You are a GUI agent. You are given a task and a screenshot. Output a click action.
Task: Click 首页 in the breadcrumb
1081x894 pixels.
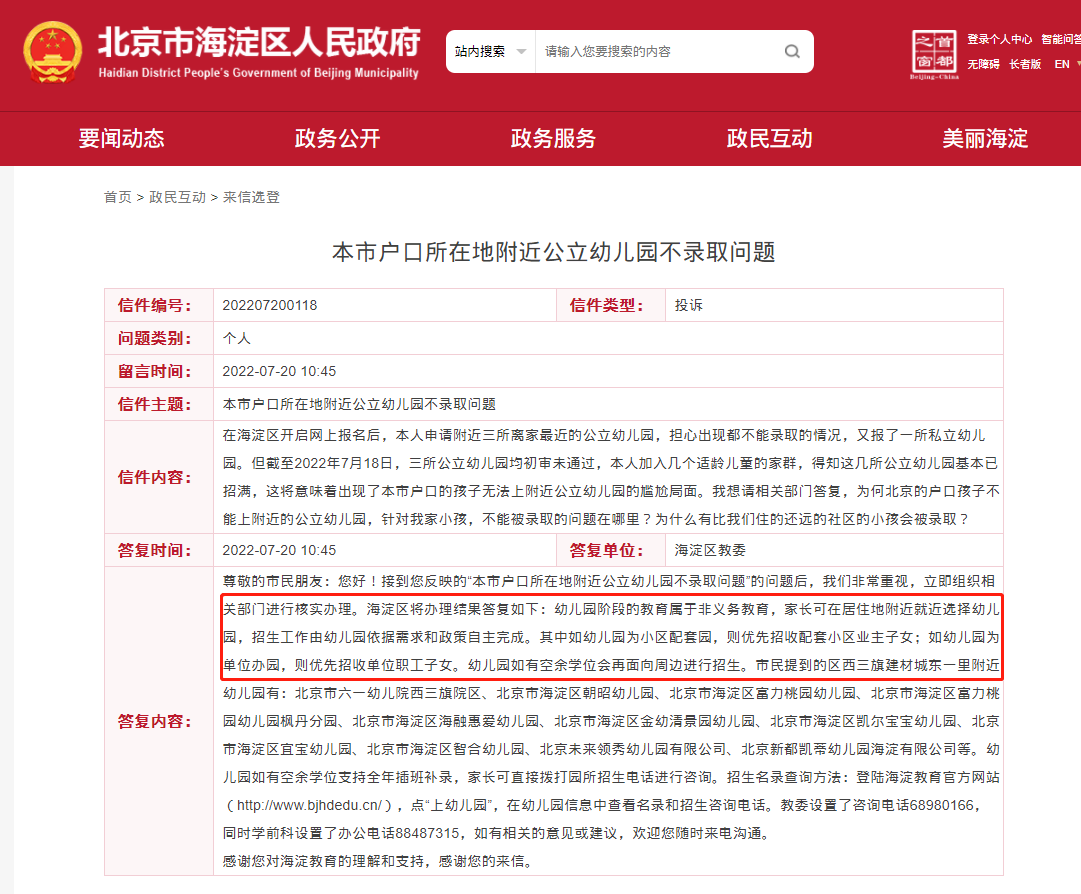[117, 197]
